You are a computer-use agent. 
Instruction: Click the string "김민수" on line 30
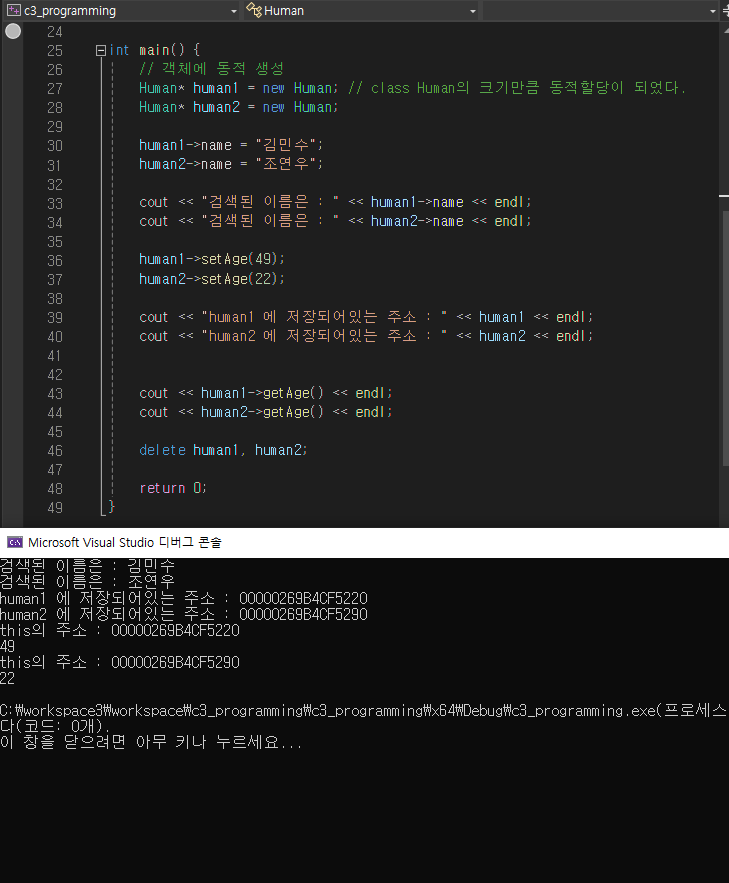coord(285,145)
